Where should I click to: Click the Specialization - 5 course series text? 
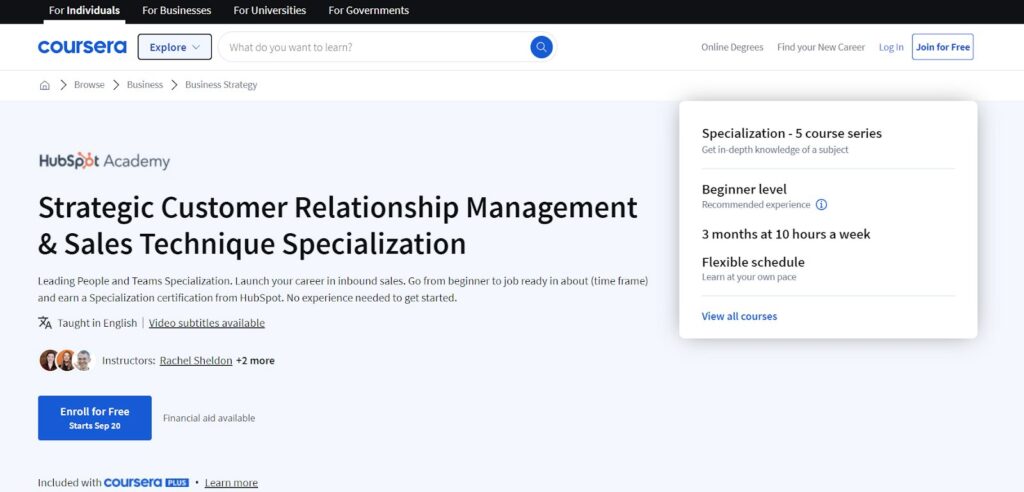(x=792, y=133)
